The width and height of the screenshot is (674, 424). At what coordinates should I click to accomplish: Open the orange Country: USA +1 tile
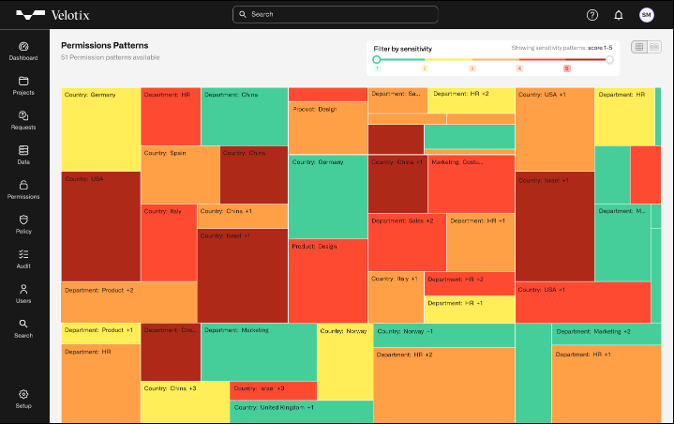pyautogui.click(x=555, y=129)
